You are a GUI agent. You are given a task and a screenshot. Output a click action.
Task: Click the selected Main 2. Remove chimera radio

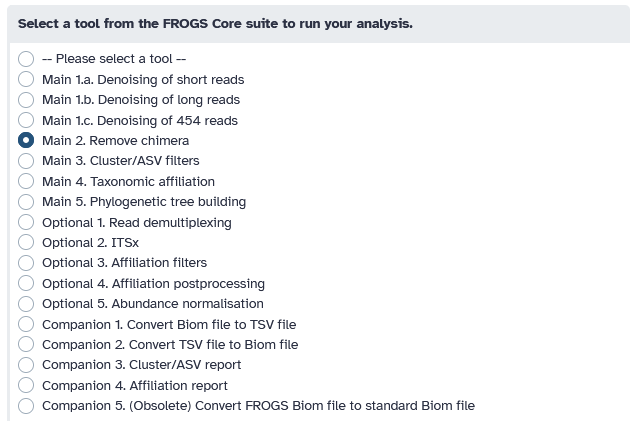(x=26, y=140)
